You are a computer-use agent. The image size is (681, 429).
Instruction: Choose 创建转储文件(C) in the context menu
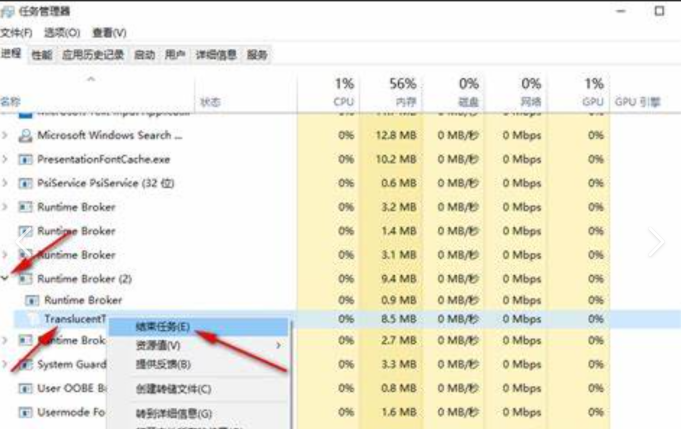point(198,389)
